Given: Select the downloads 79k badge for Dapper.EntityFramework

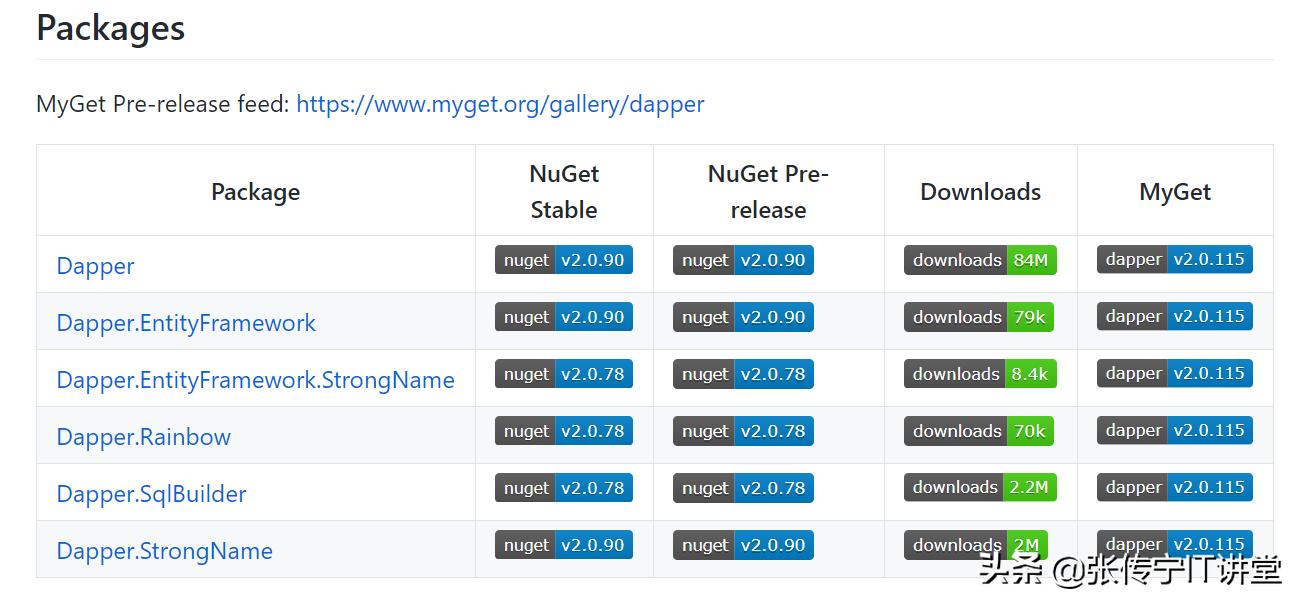Looking at the screenshot, I should pyautogui.click(x=980, y=316).
